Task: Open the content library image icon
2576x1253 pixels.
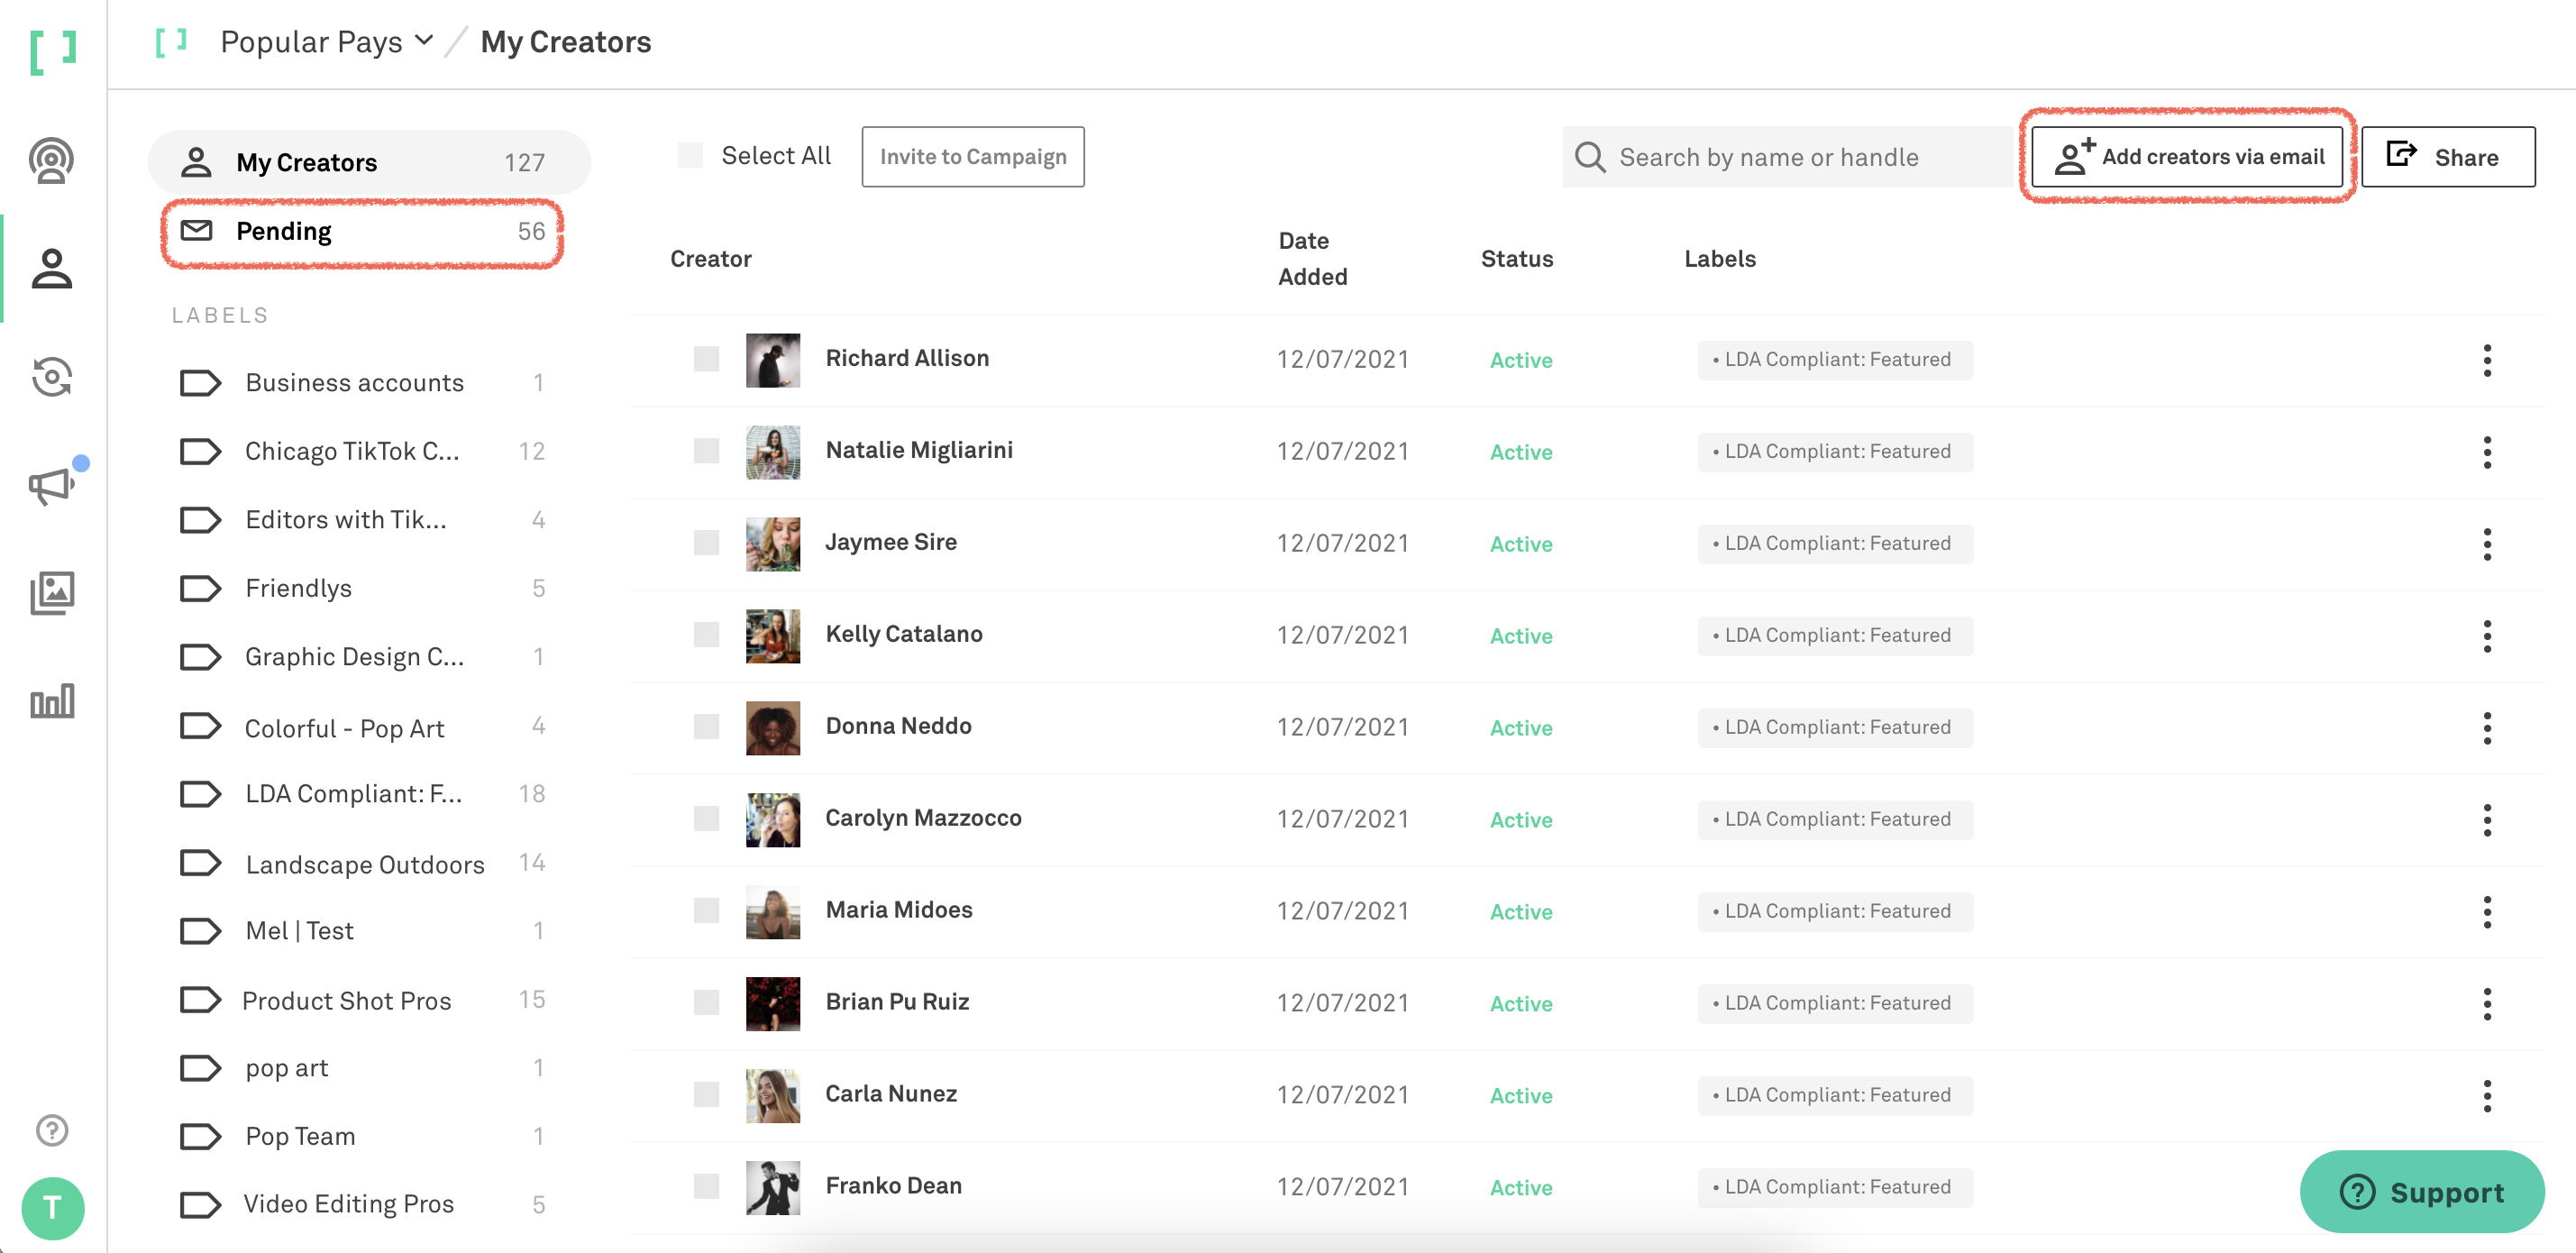Action: 51,592
